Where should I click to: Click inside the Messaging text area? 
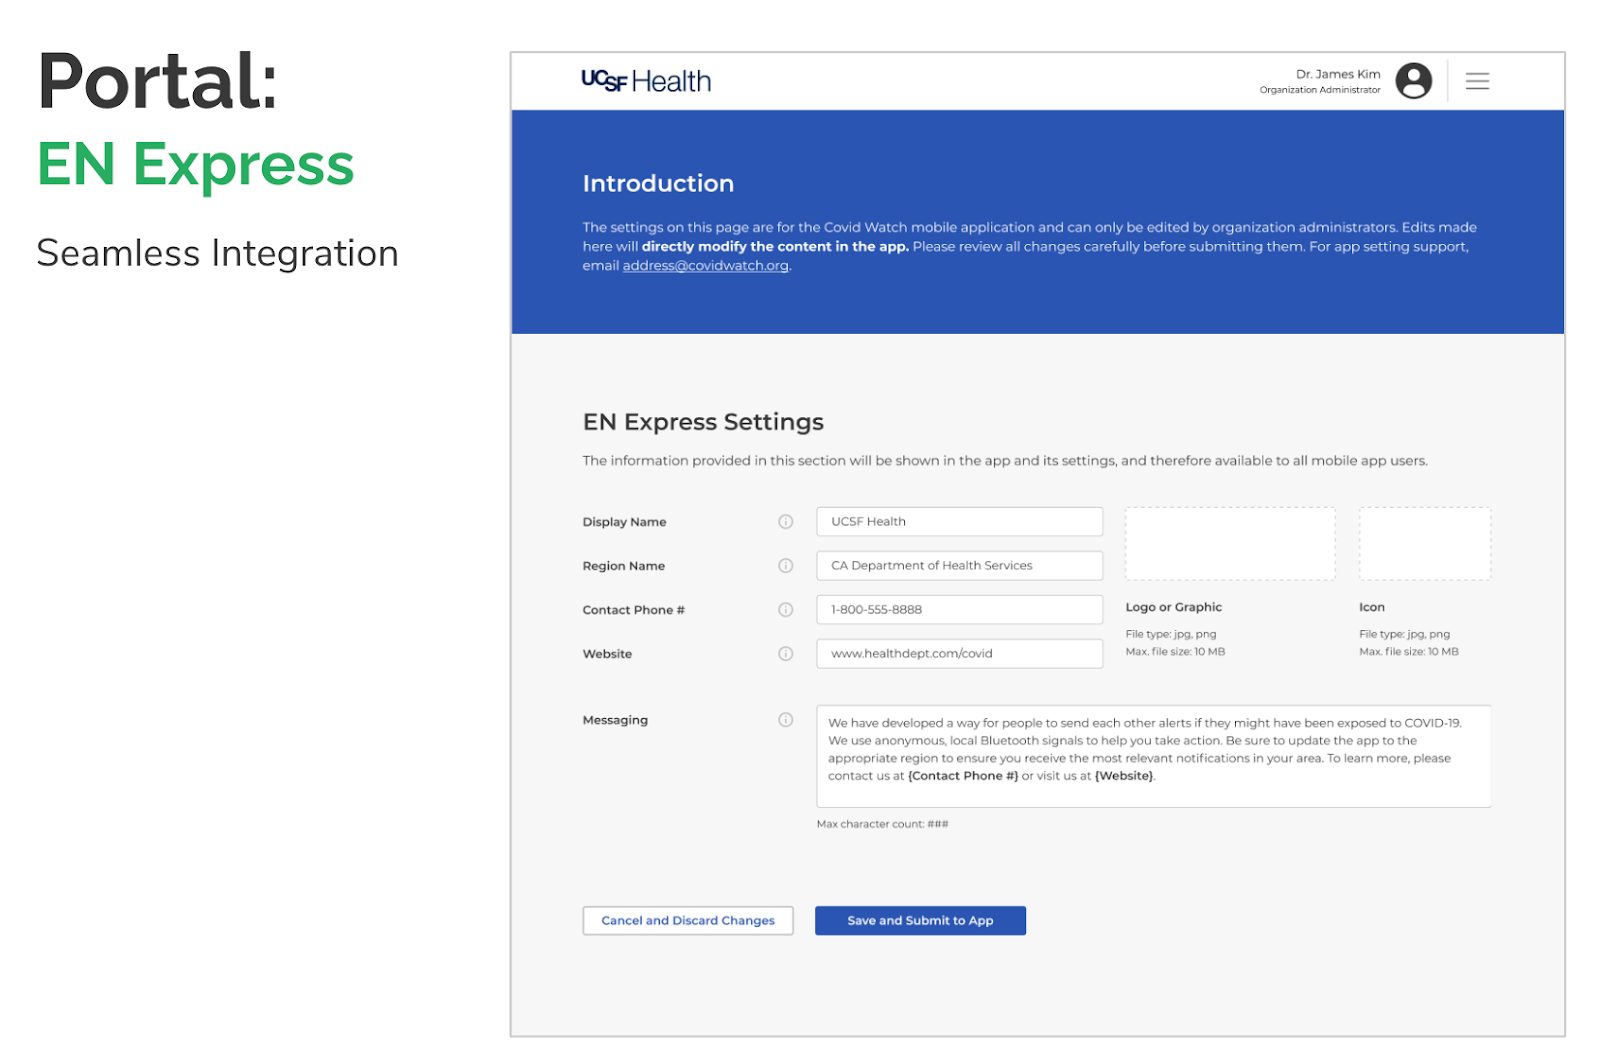pyautogui.click(x=1154, y=757)
